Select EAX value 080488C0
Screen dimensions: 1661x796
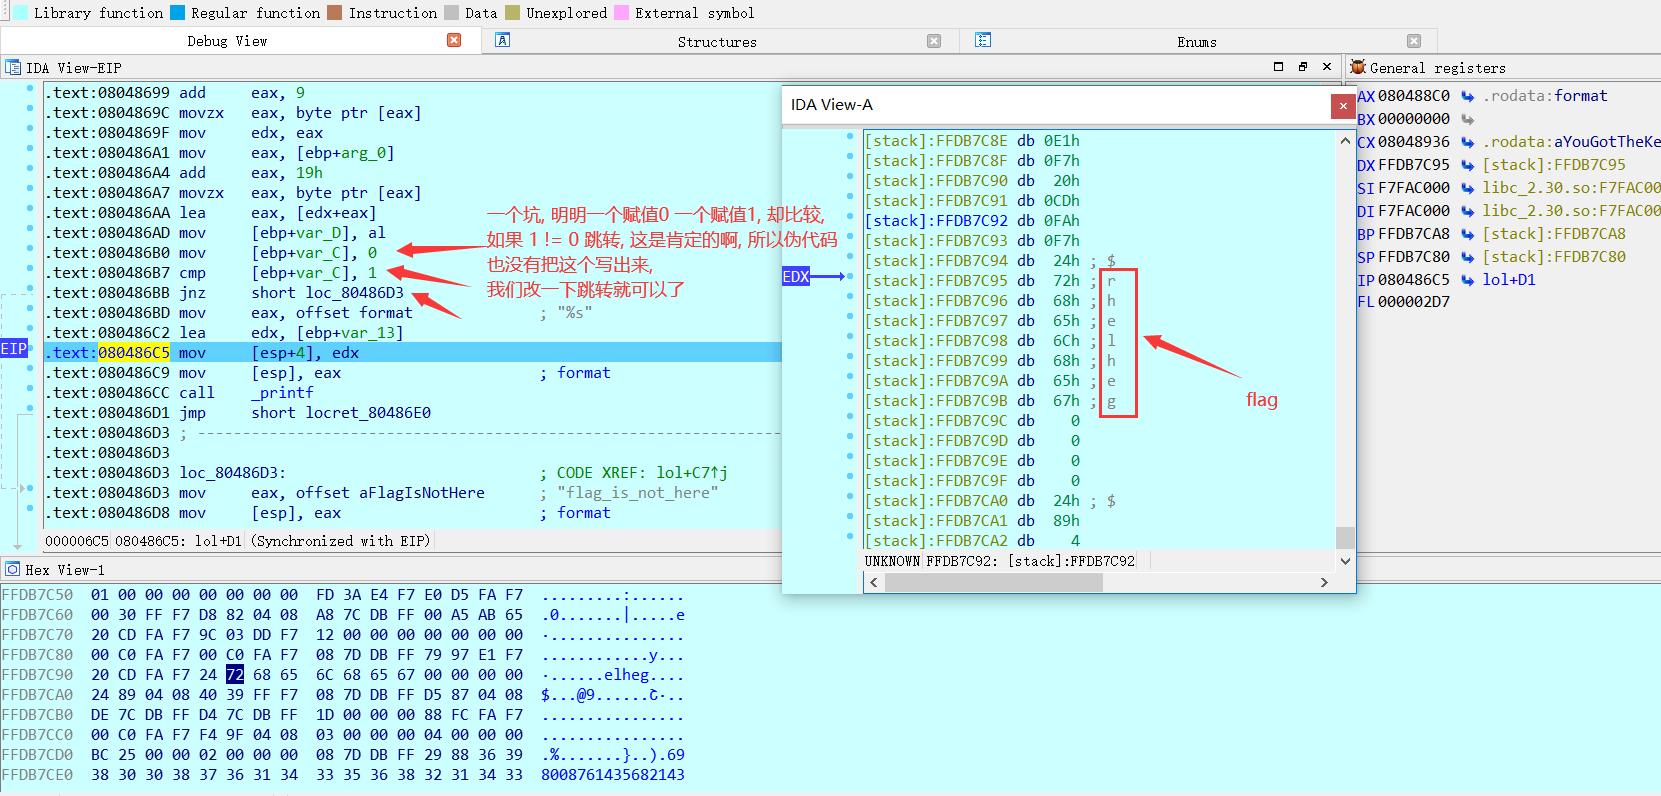pos(1414,96)
